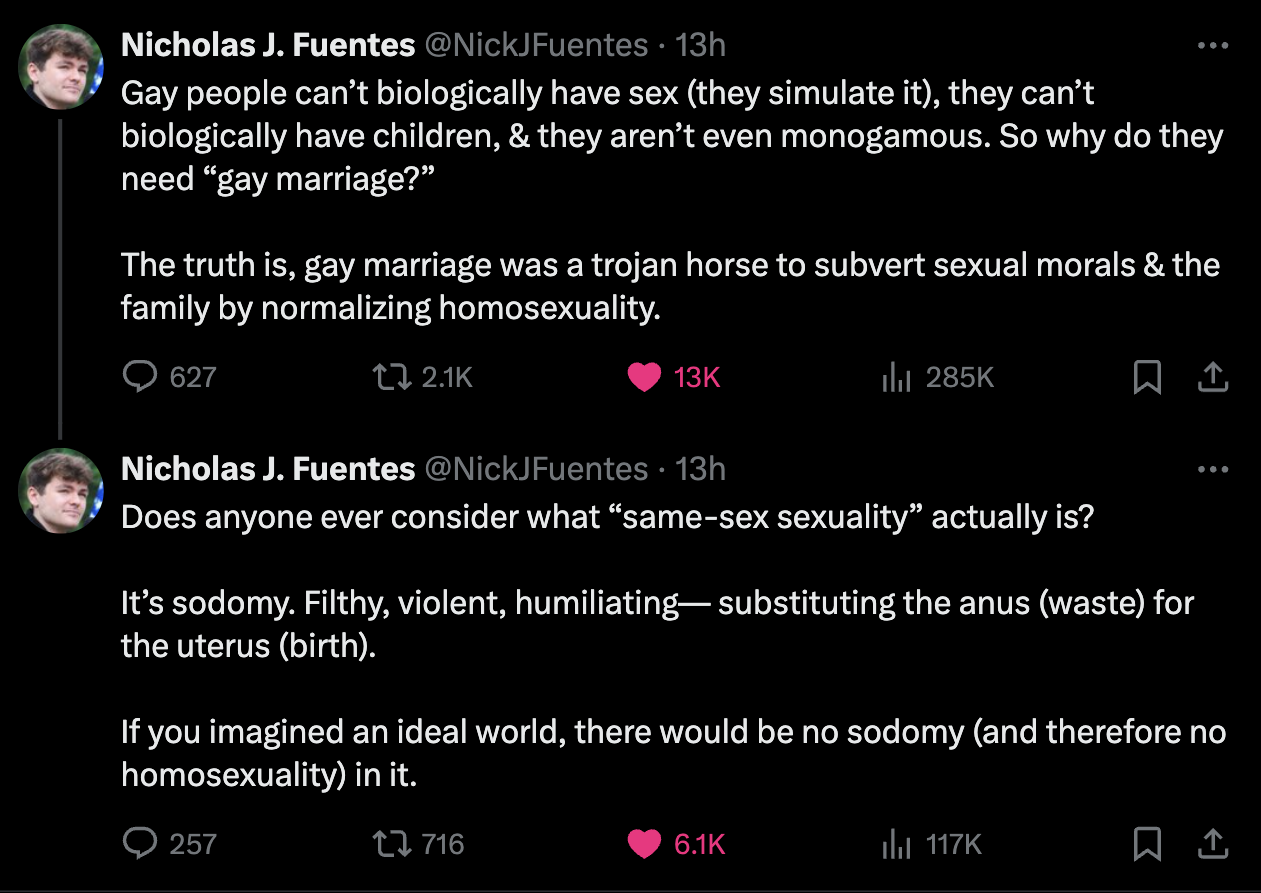Open the more options menu on the second tweet

(1212, 469)
